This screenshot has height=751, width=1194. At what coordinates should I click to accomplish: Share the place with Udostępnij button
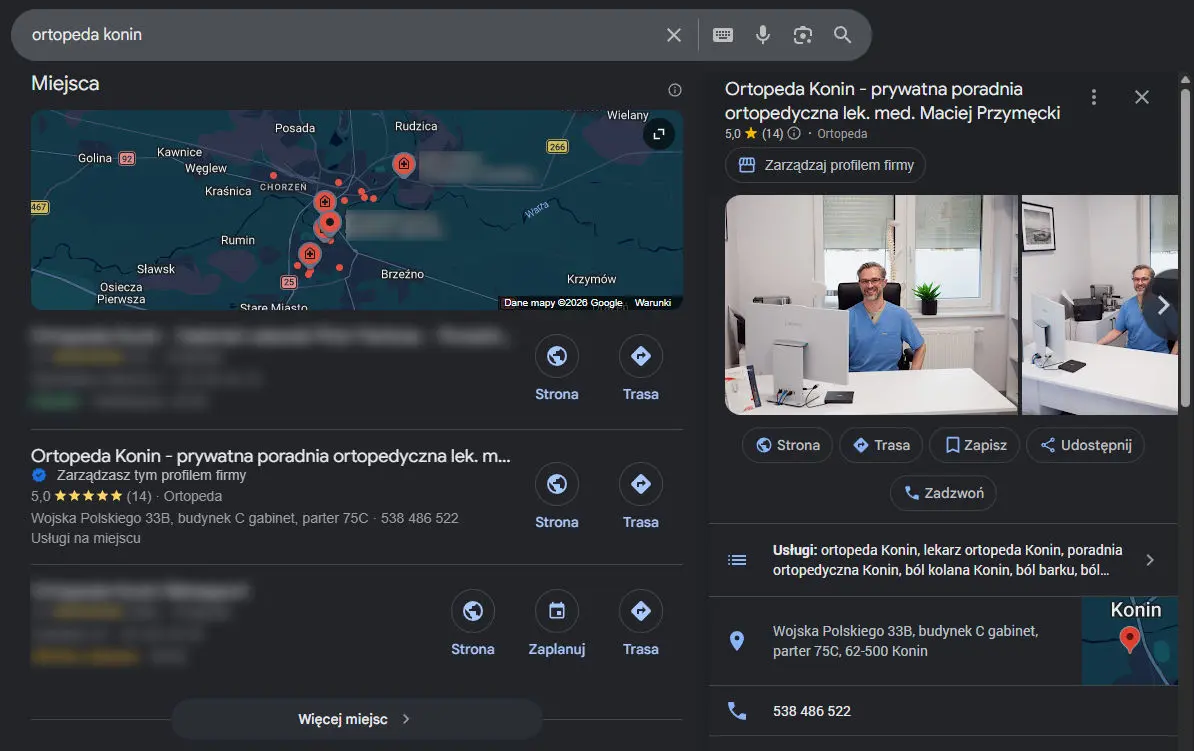click(1085, 446)
